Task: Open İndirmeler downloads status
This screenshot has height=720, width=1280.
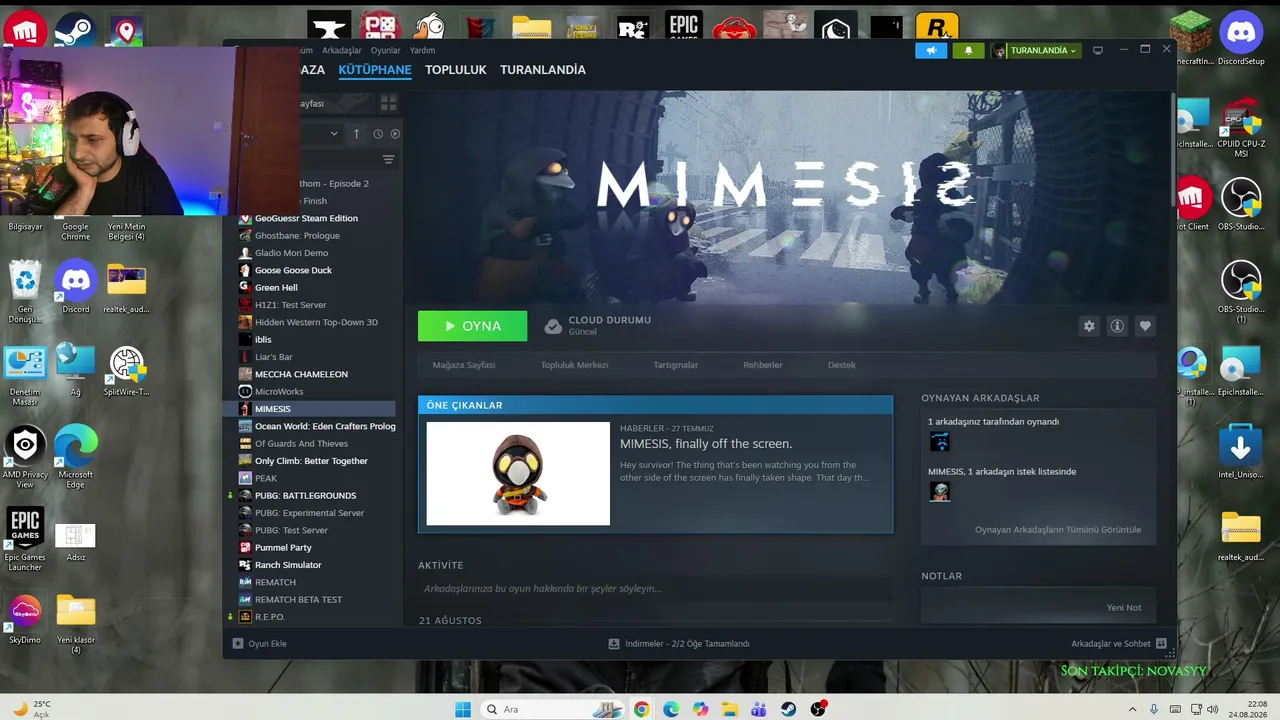Action: pos(679,644)
